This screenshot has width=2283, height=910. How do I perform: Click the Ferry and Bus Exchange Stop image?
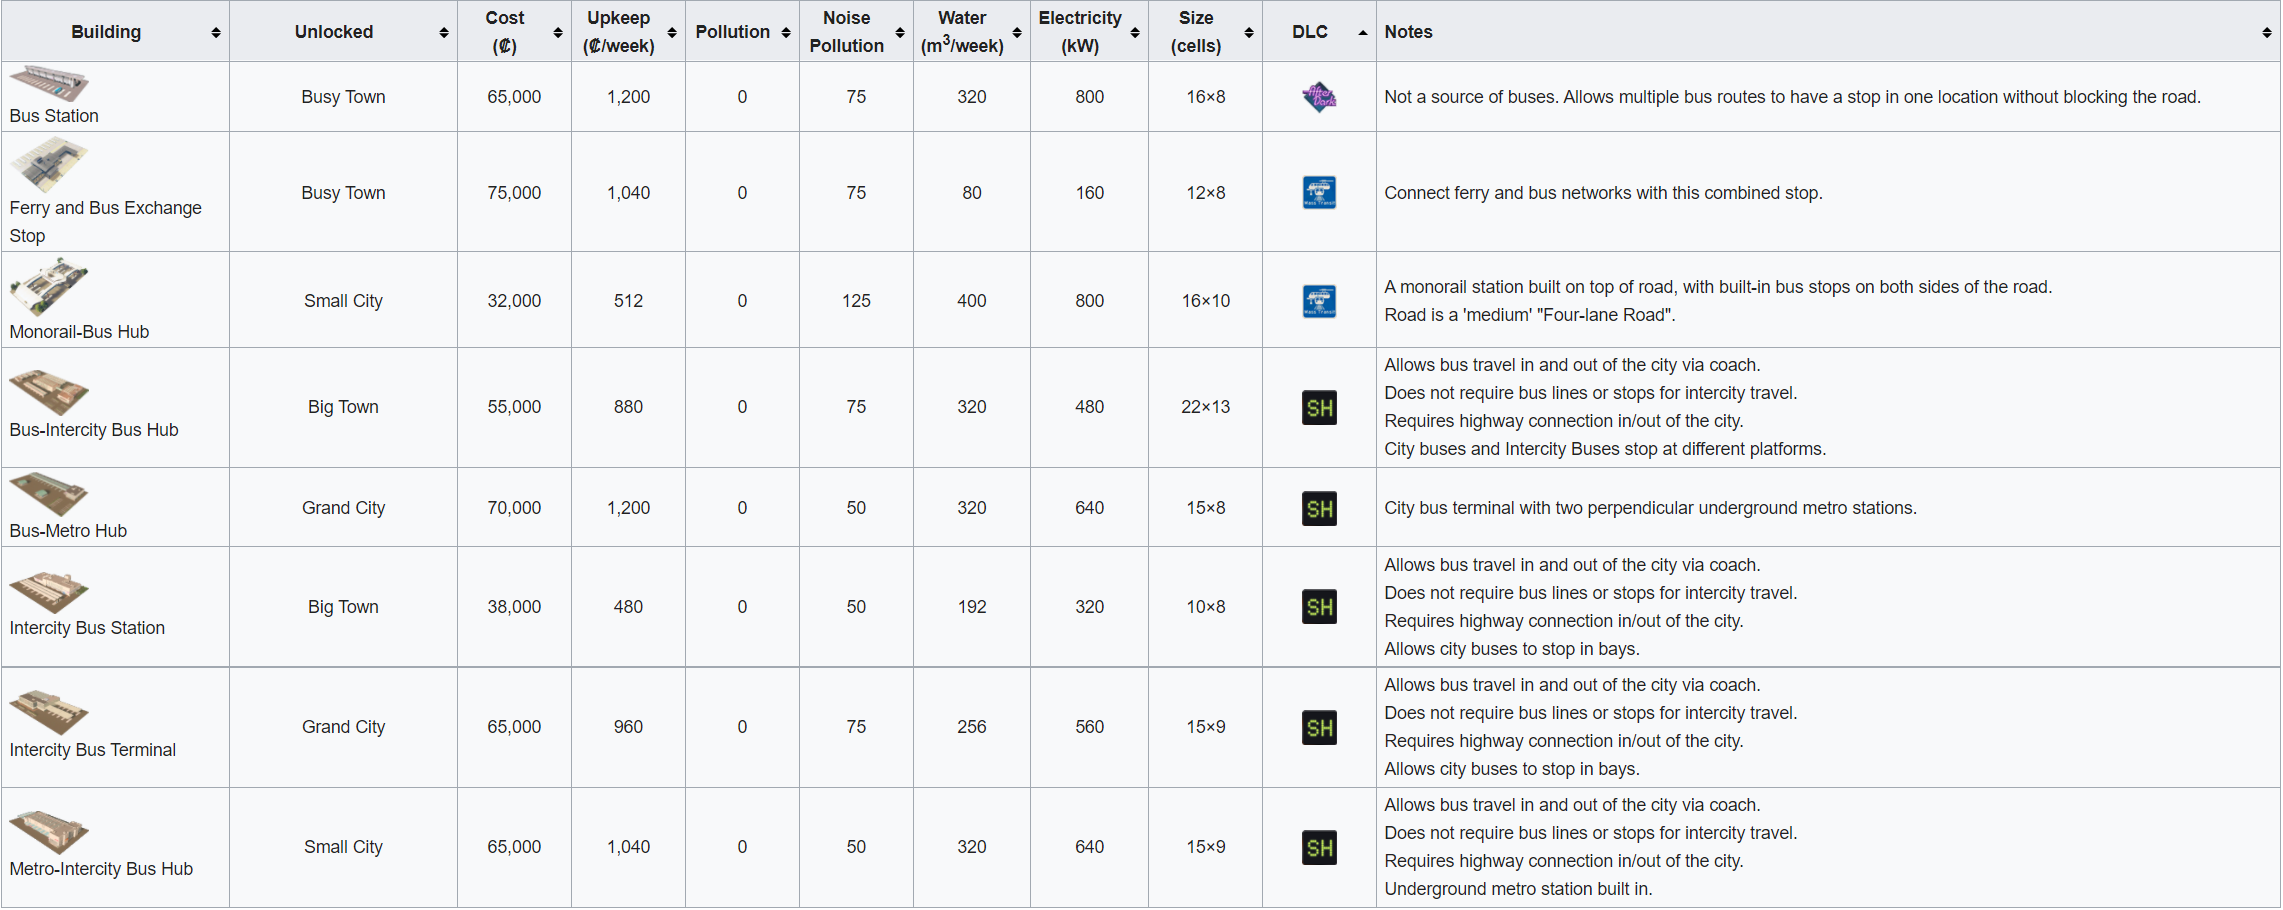(49, 165)
